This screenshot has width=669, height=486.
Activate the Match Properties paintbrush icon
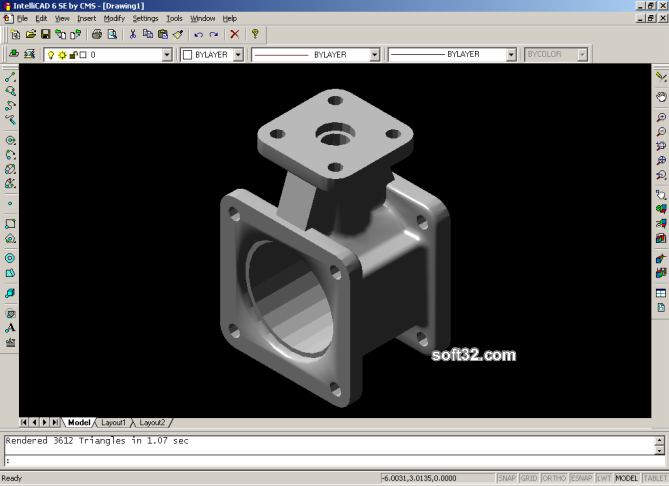tap(178, 35)
